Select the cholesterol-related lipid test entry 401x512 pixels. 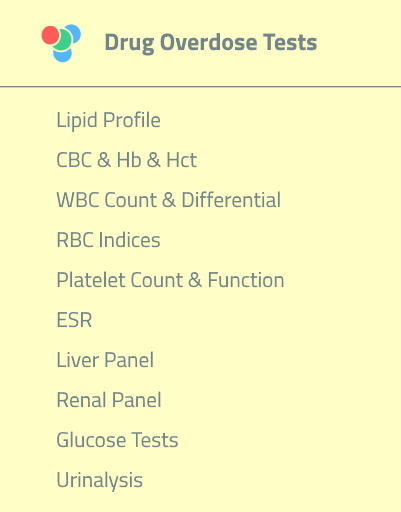(109, 120)
